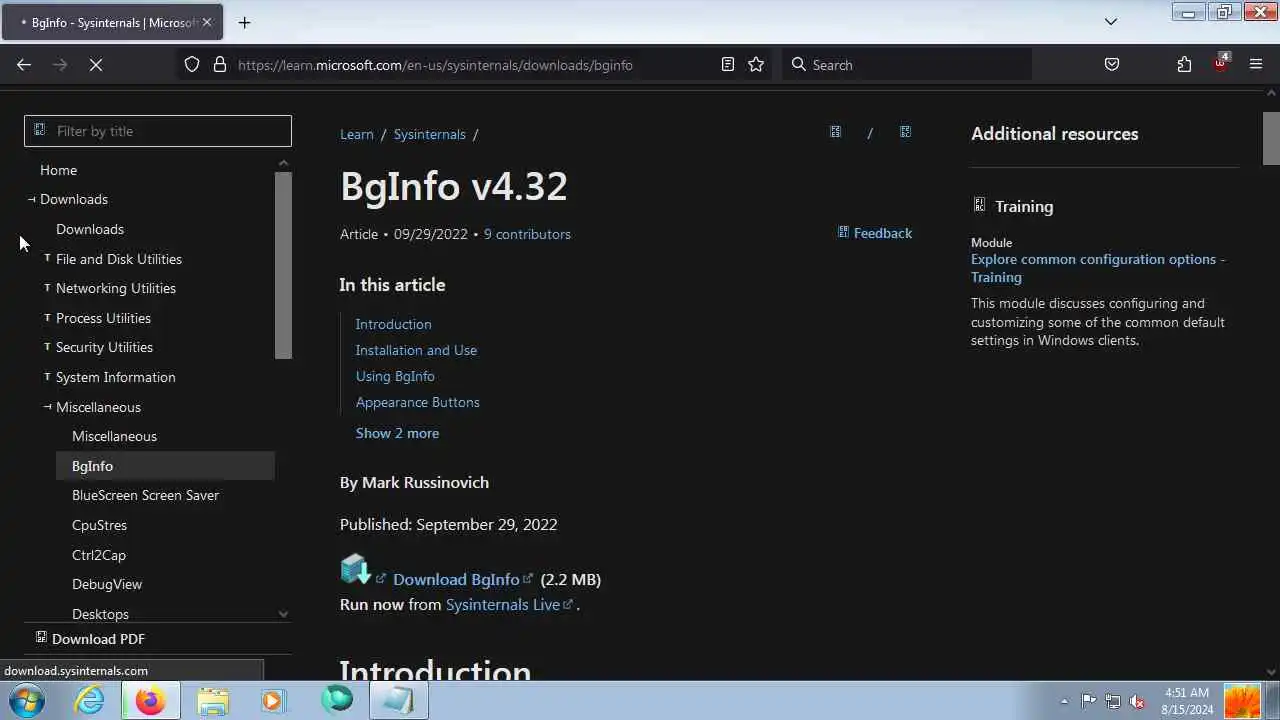Screen dimensions: 1280x720
Task: Open Home in the sidebar
Action: 58,170
